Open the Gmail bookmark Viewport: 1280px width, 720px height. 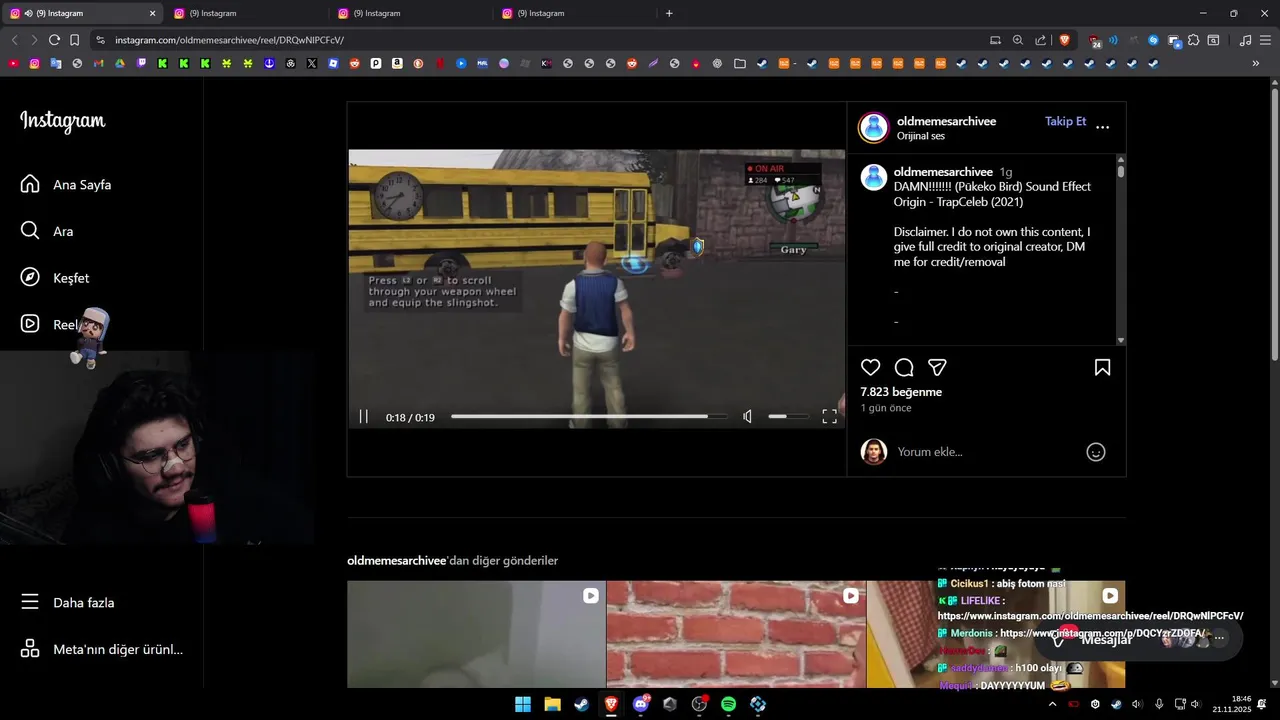tap(98, 64)
